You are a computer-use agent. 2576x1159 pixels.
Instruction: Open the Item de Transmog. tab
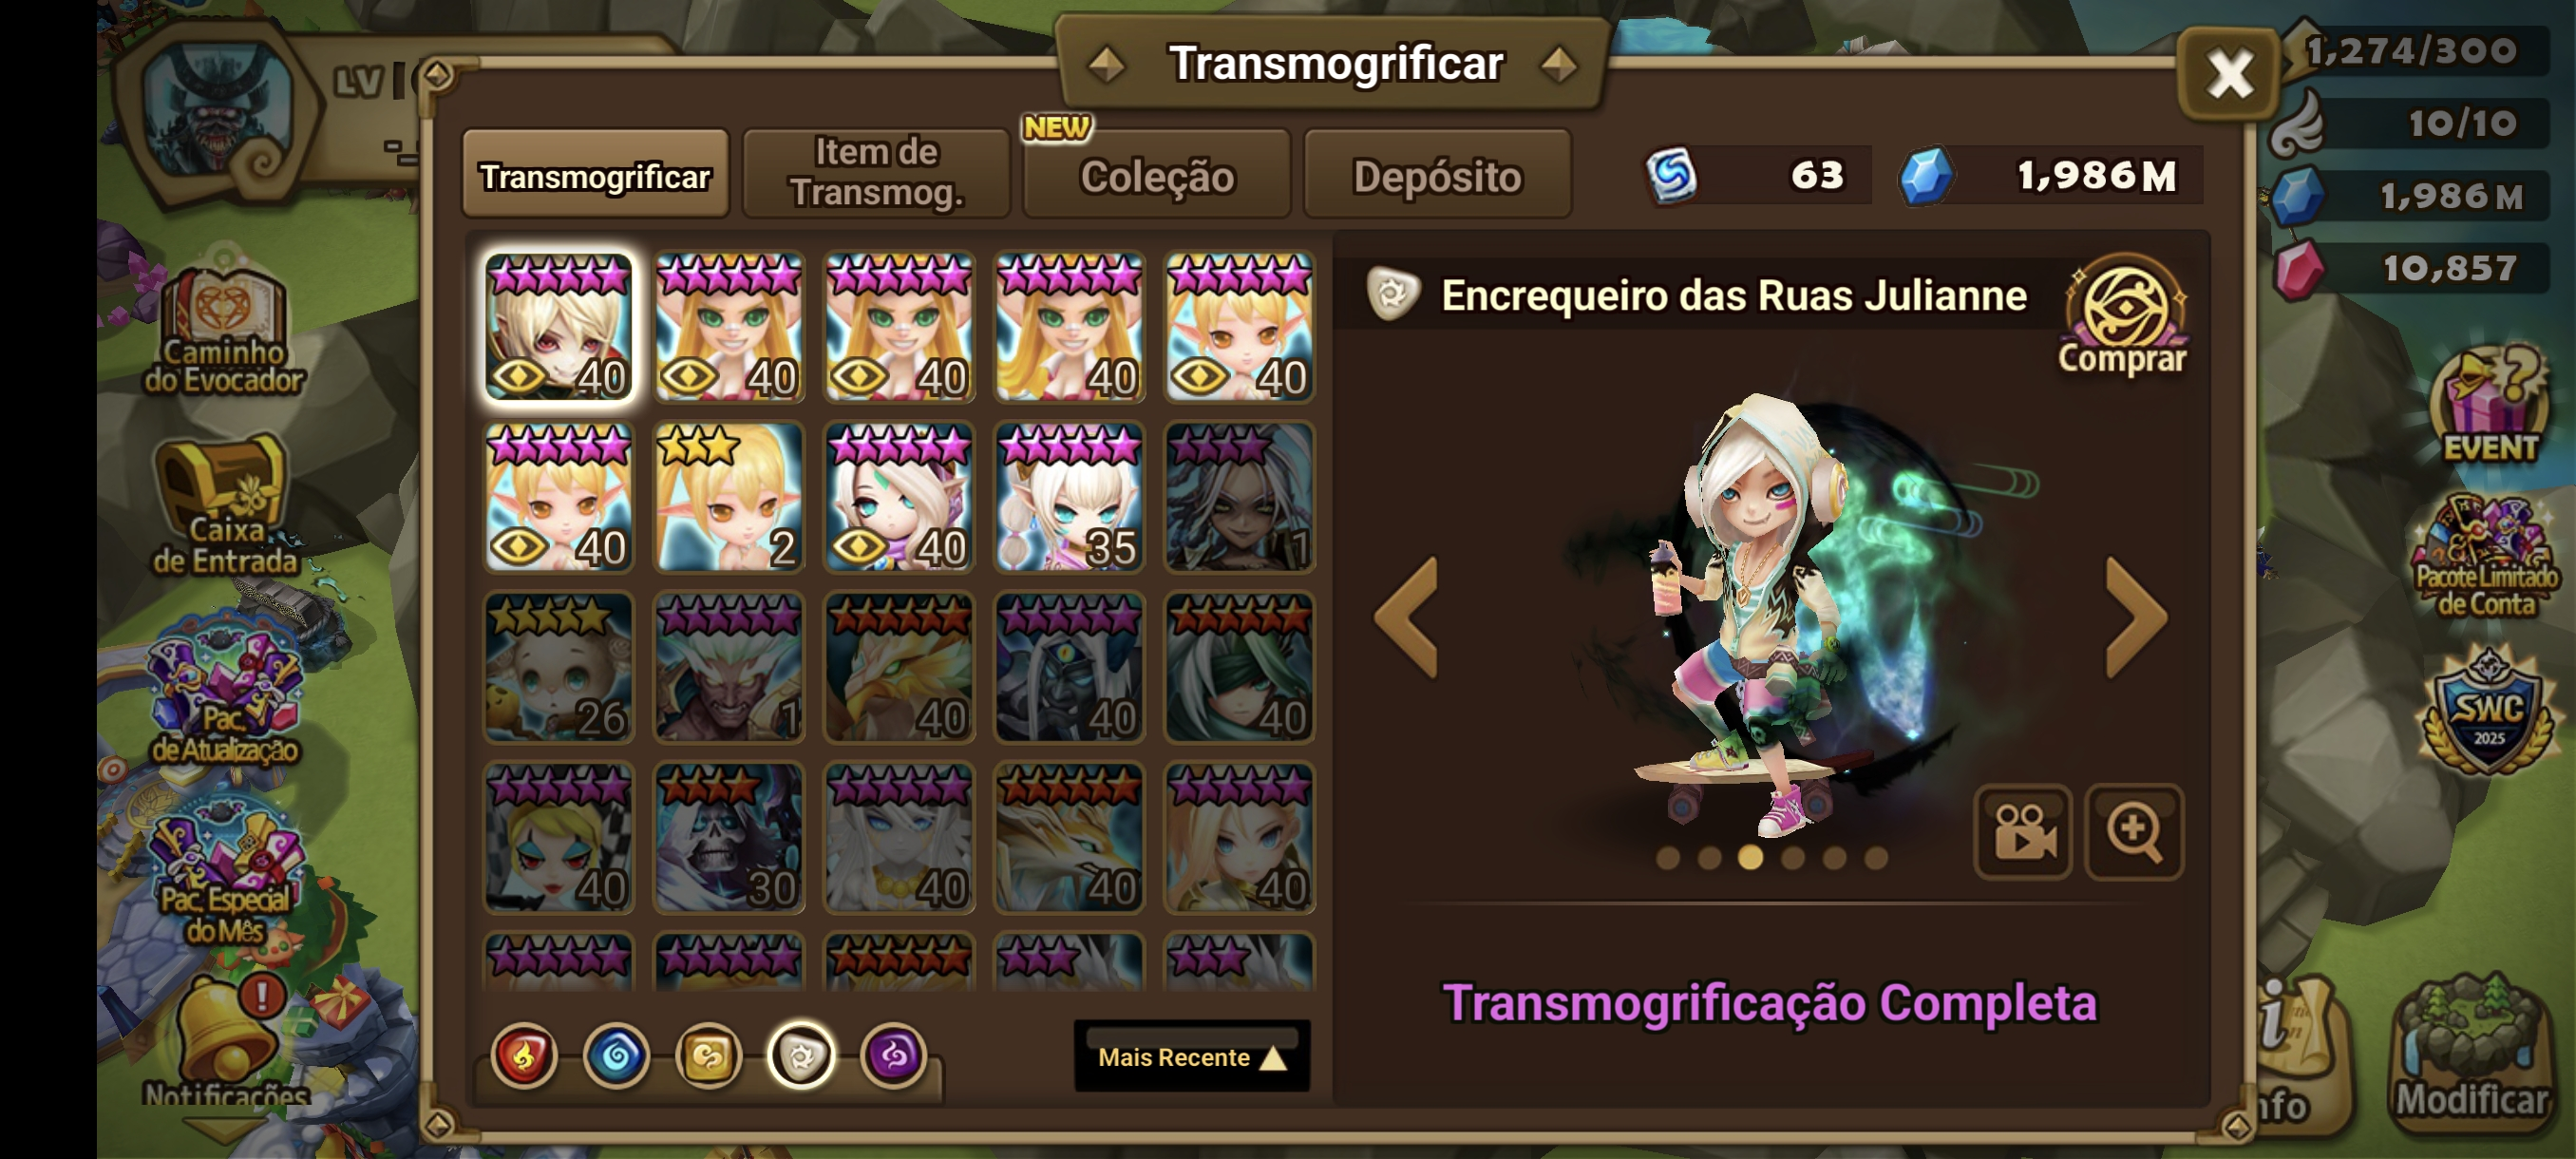876,173
